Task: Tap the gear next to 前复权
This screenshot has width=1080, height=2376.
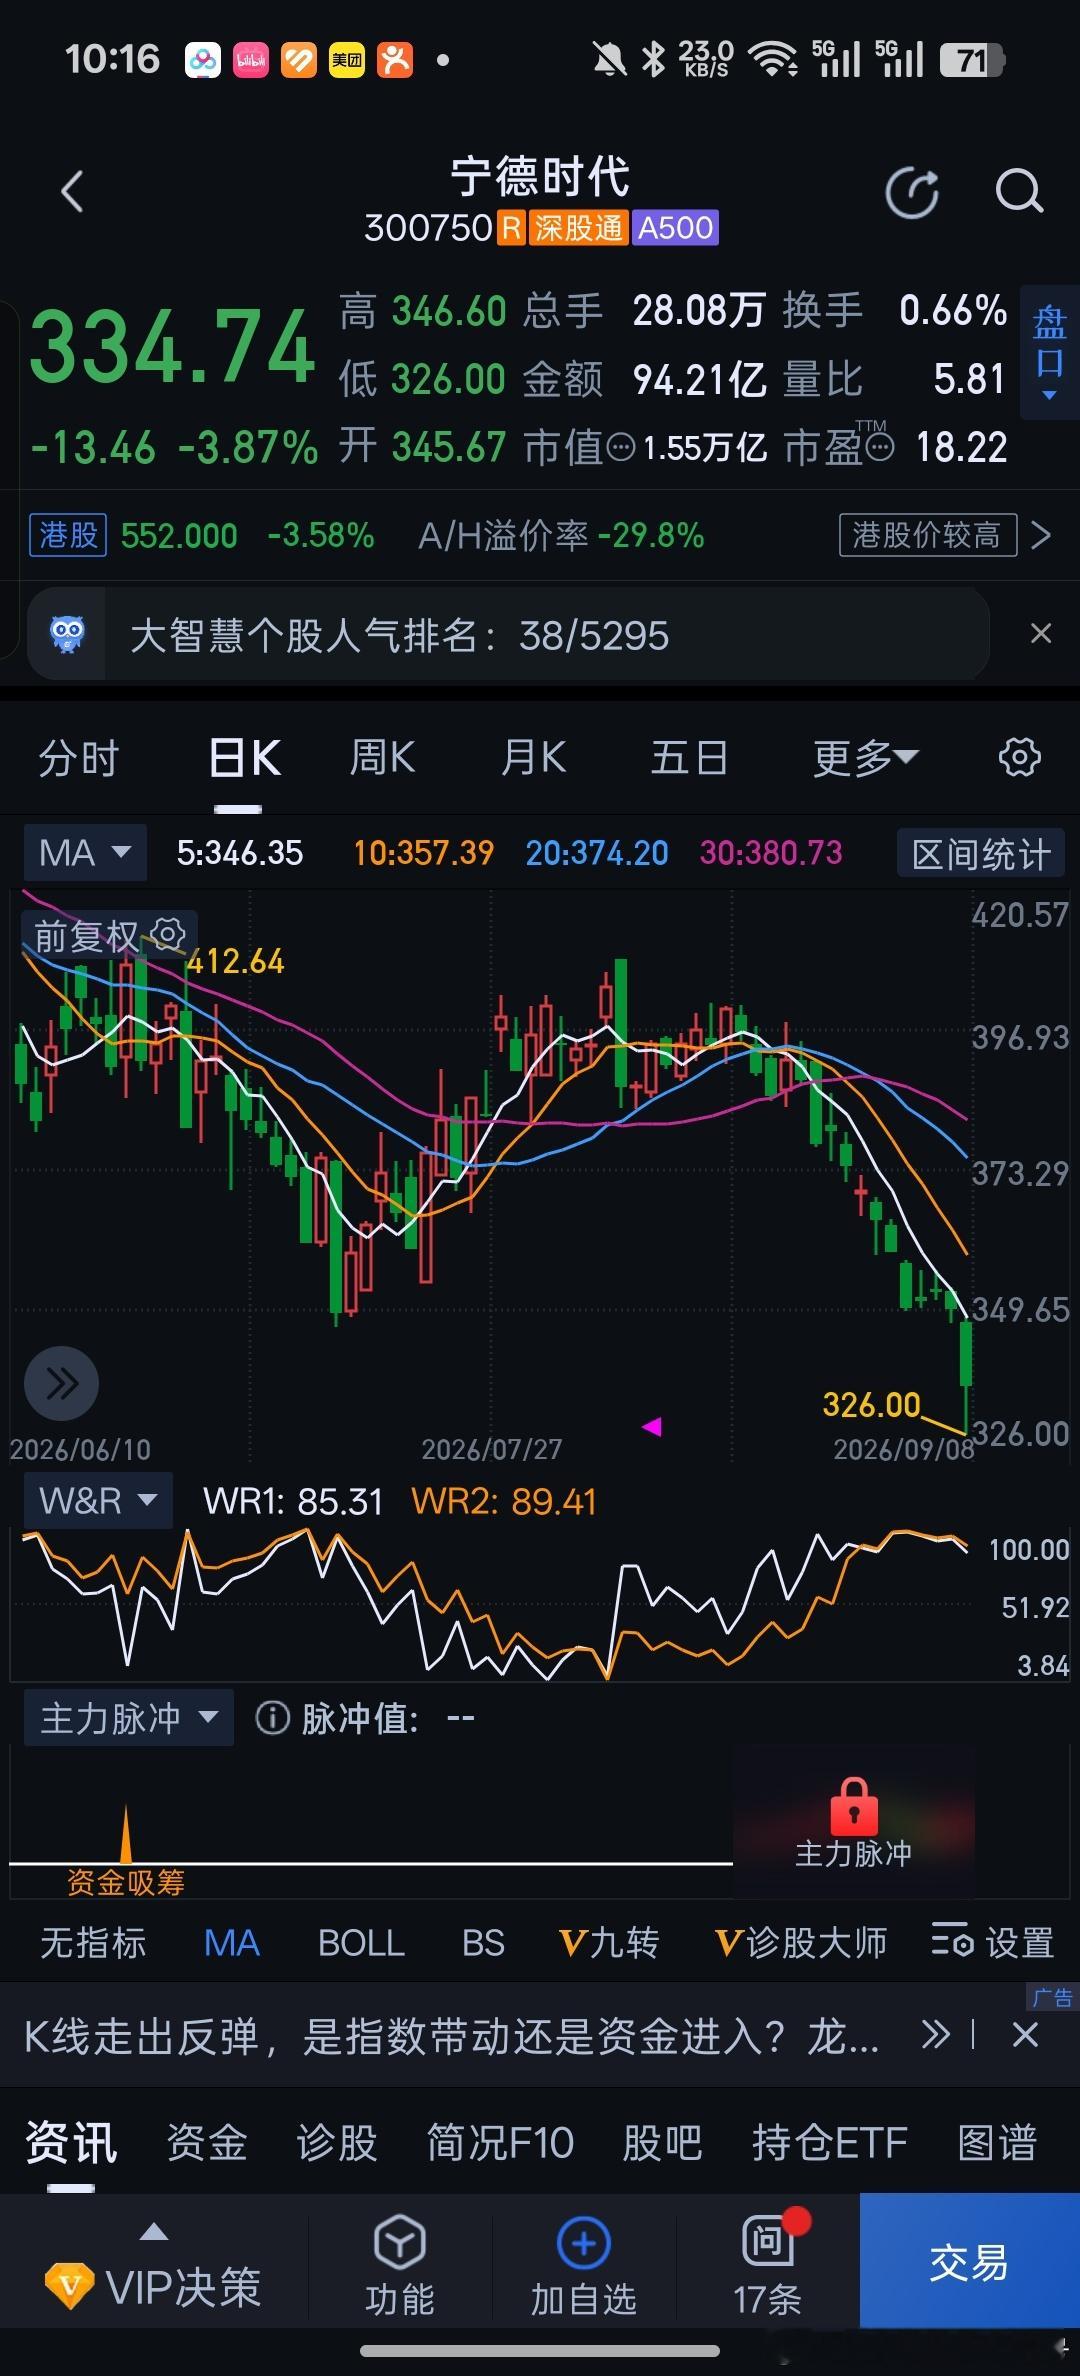Action: click(168, 934)
